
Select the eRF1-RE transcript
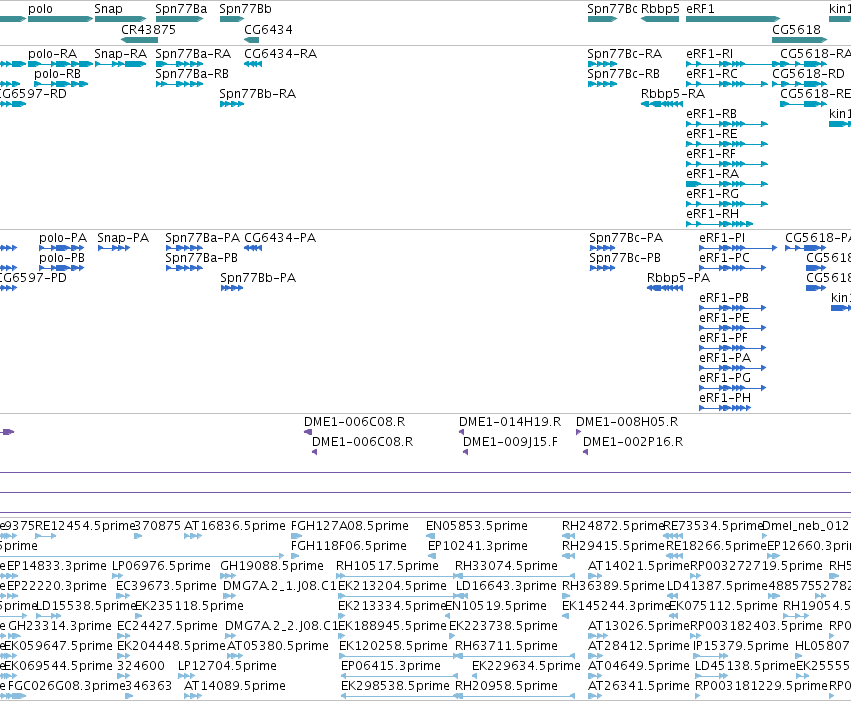(x=727, y=144)
